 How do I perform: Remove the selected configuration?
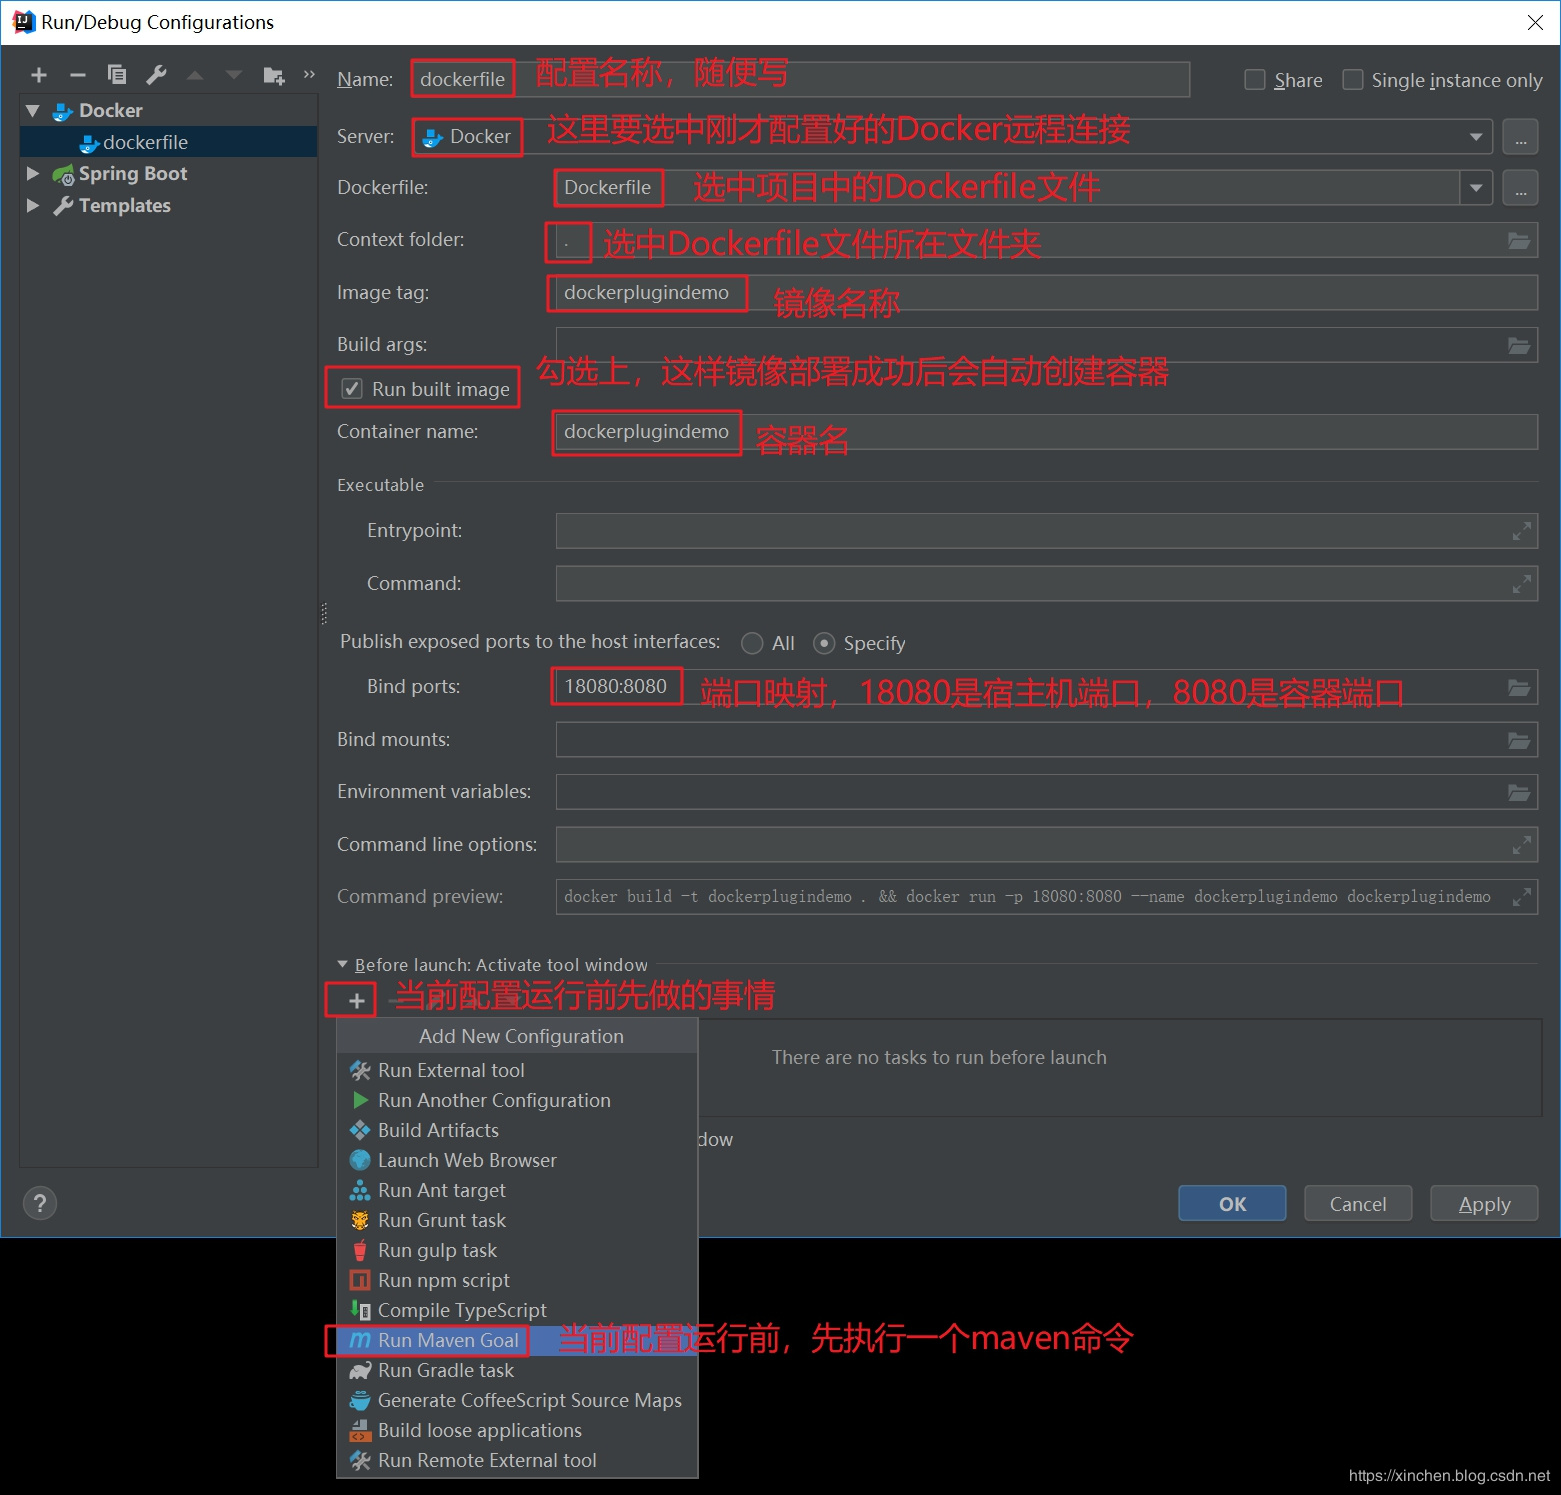tap(78, 74)
